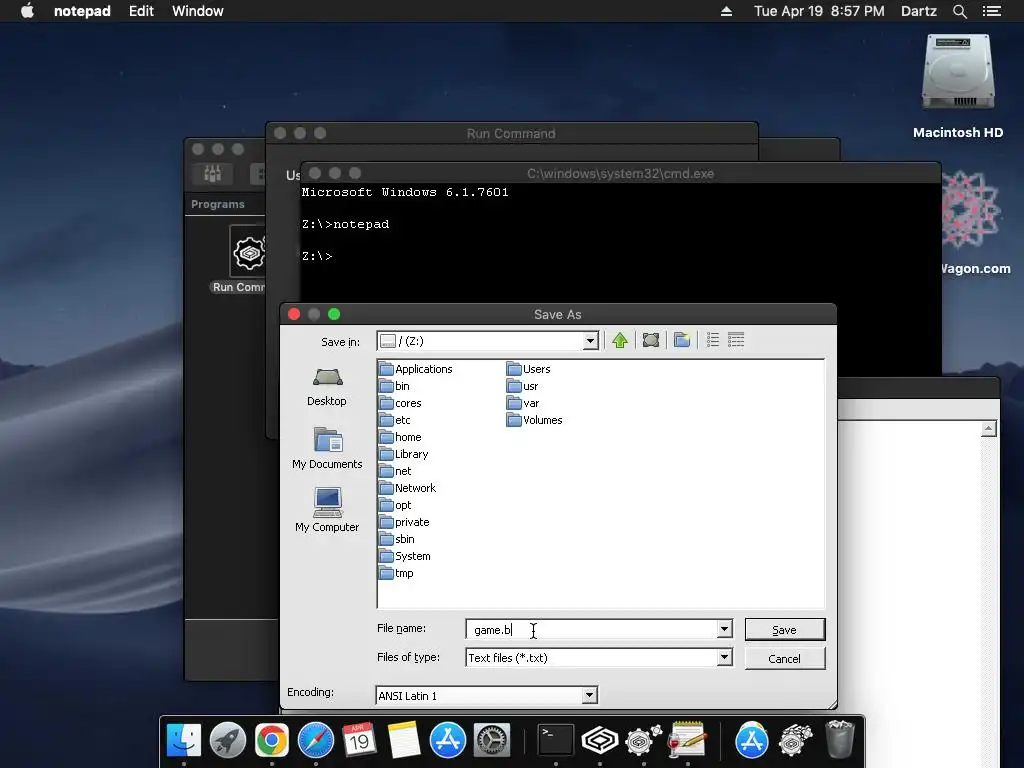
Task: Select the System folder
Action: tap(406, 556)
